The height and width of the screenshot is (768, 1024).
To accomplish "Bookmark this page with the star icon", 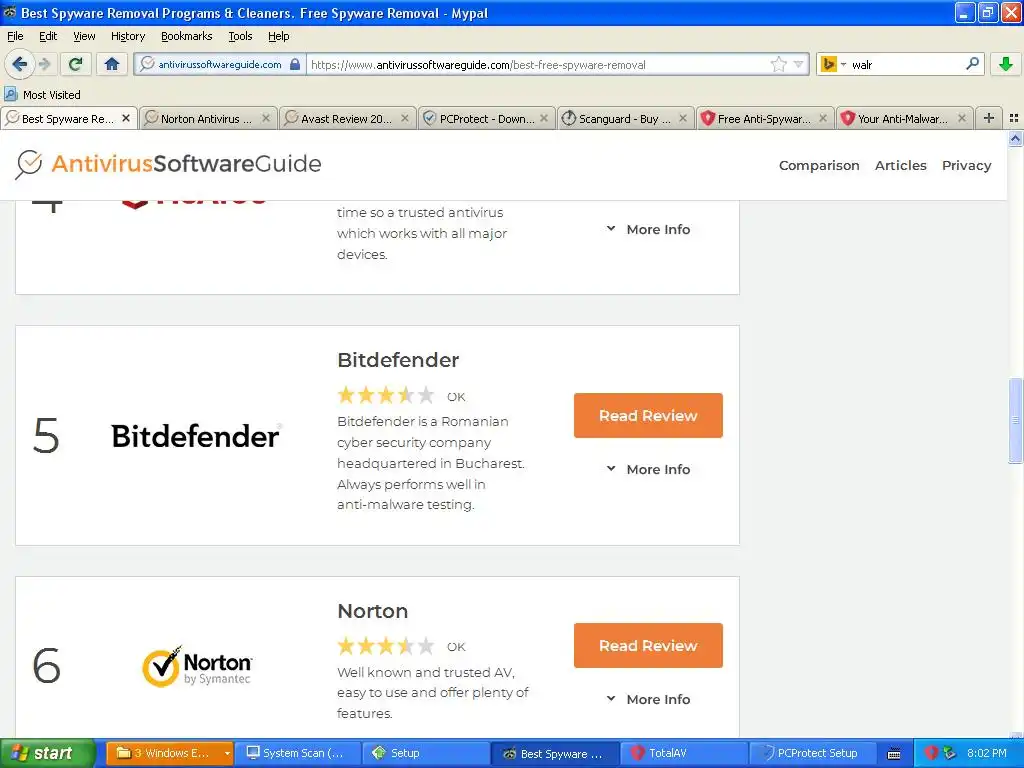I will pos(778,64).
